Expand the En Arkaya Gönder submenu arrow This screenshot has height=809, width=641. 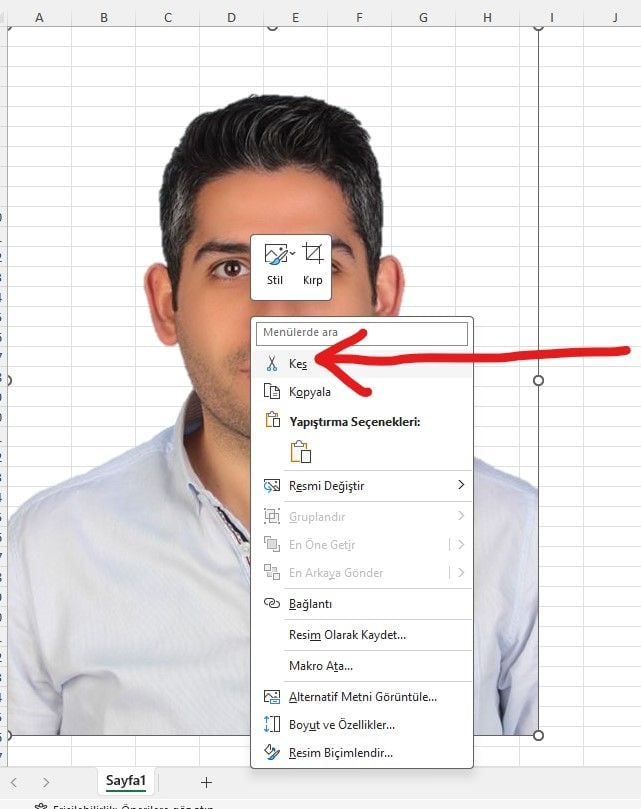coord(461,572)
